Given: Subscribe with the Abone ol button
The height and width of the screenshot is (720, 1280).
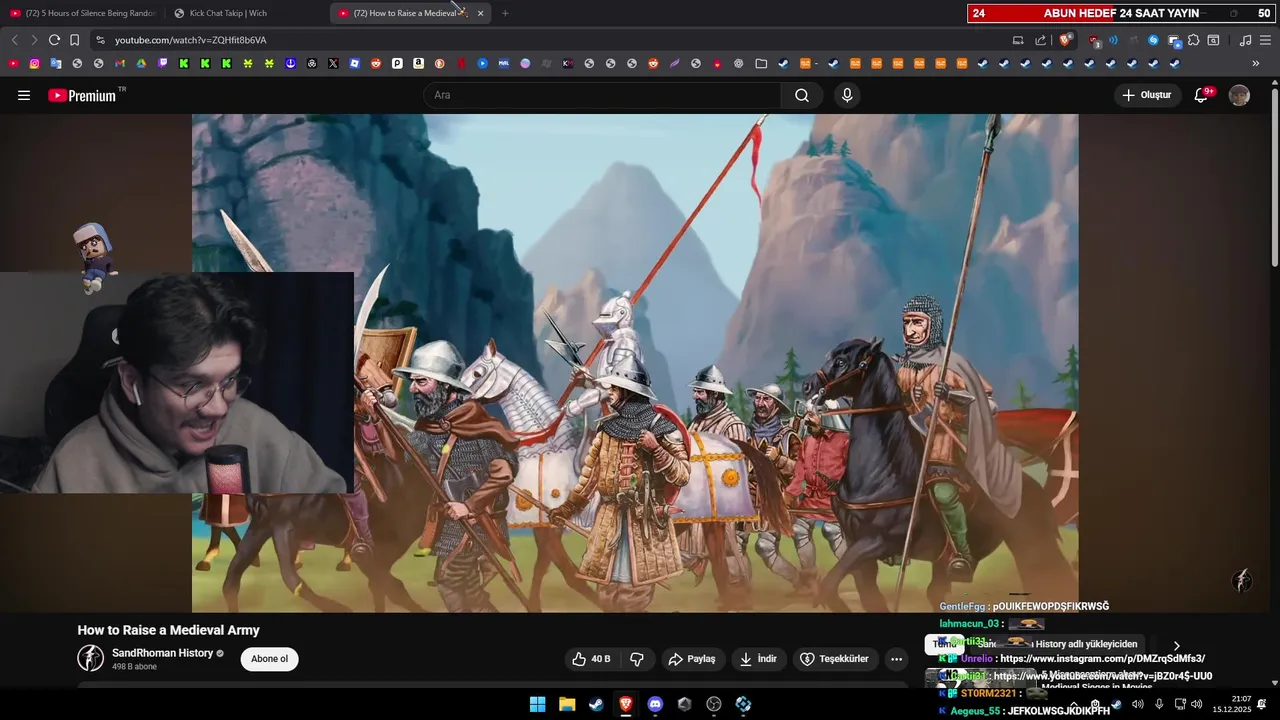Looking at the screenshot, I should pos(269,659).
